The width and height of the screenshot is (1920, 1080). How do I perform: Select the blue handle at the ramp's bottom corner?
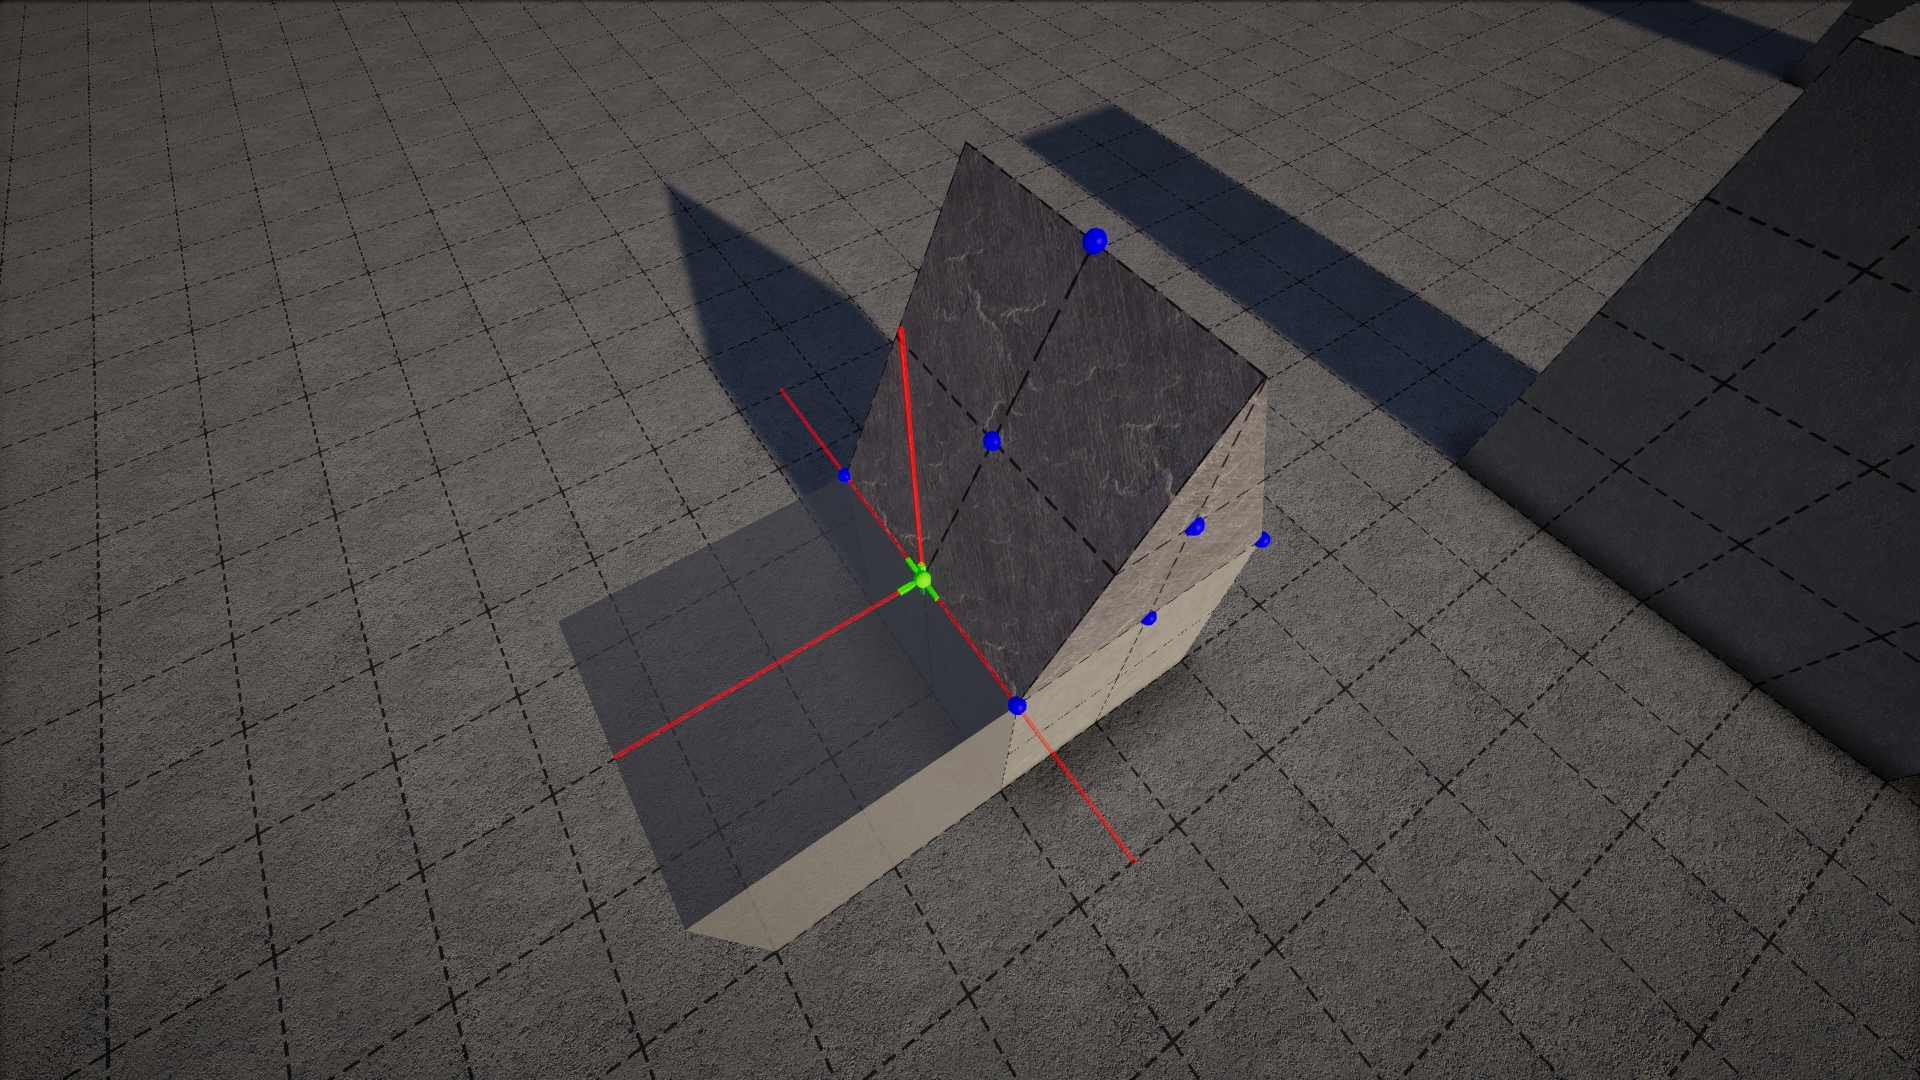pyautogui.click(x=1017, y=706)
